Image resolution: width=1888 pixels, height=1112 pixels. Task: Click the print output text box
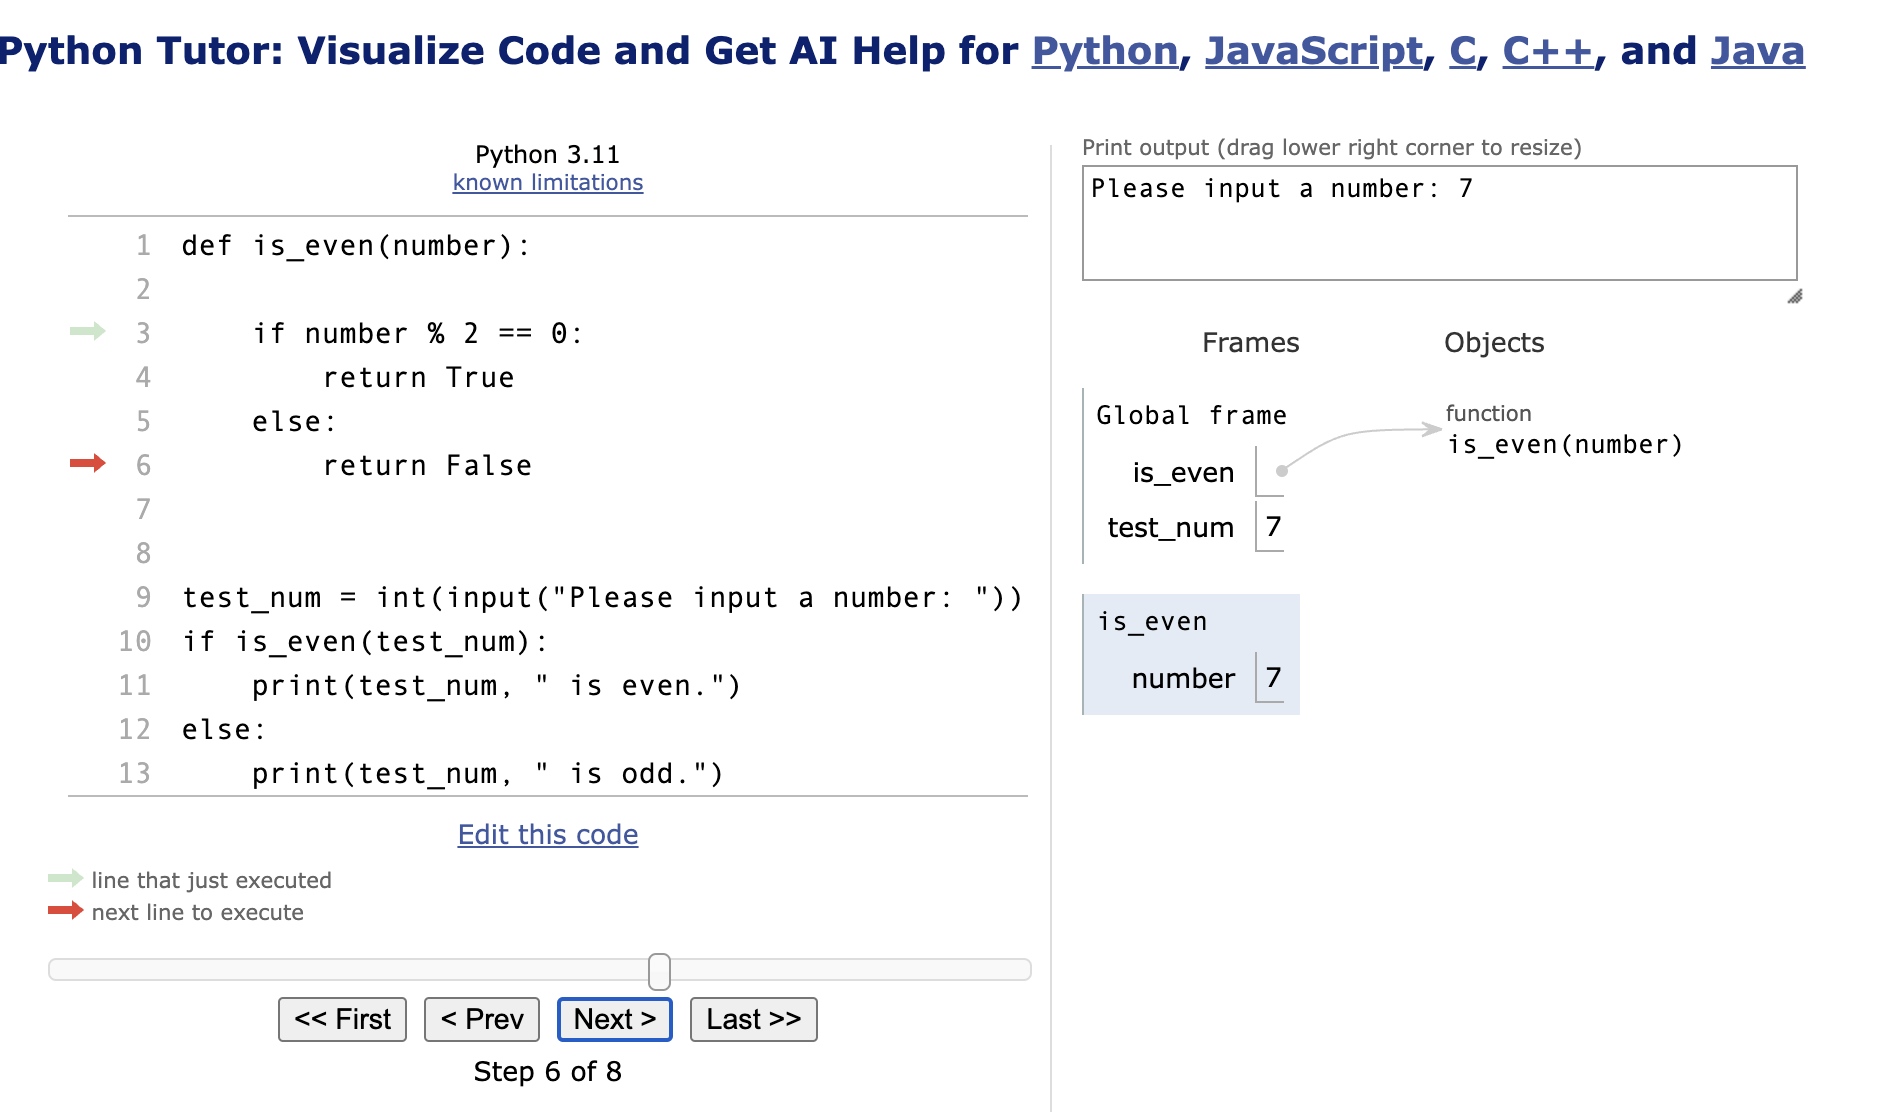(1440, 223)
